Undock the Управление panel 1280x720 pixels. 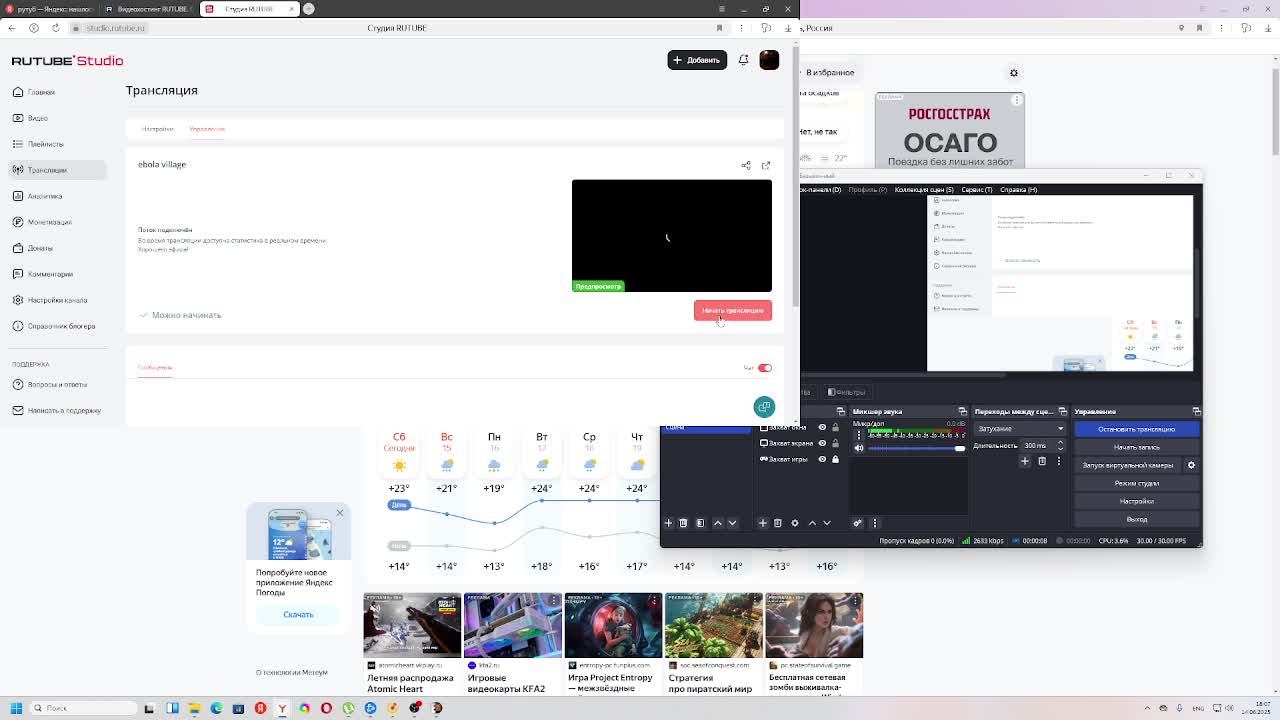click(1196, 411)
